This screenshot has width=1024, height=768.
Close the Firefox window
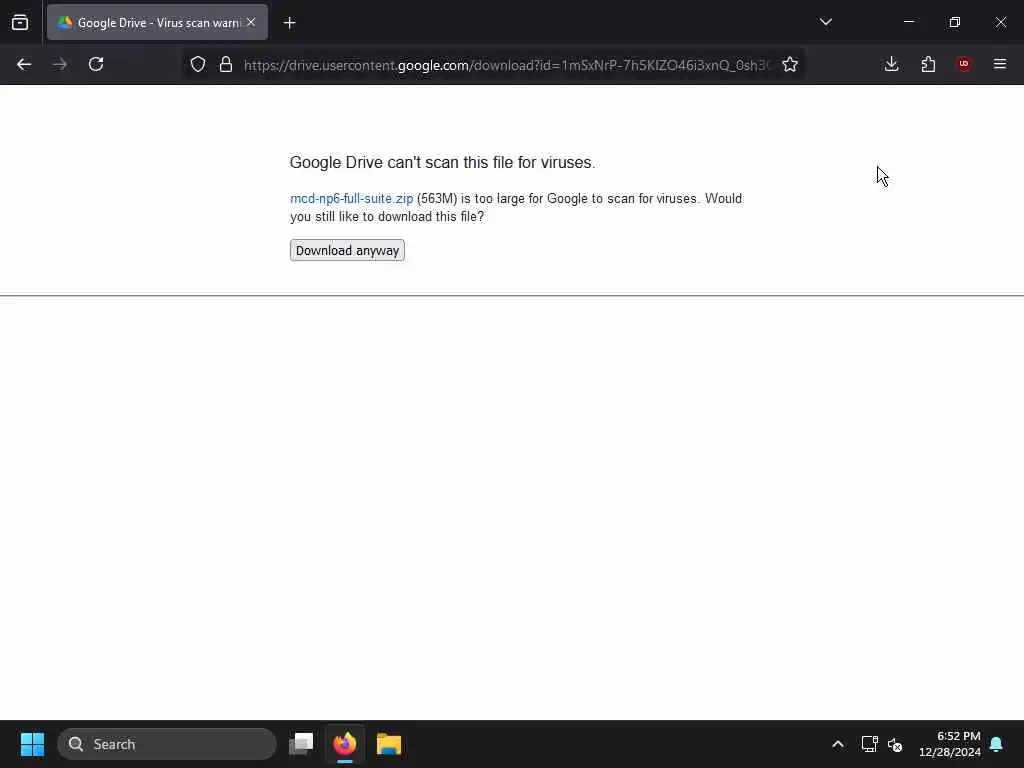1000,22
